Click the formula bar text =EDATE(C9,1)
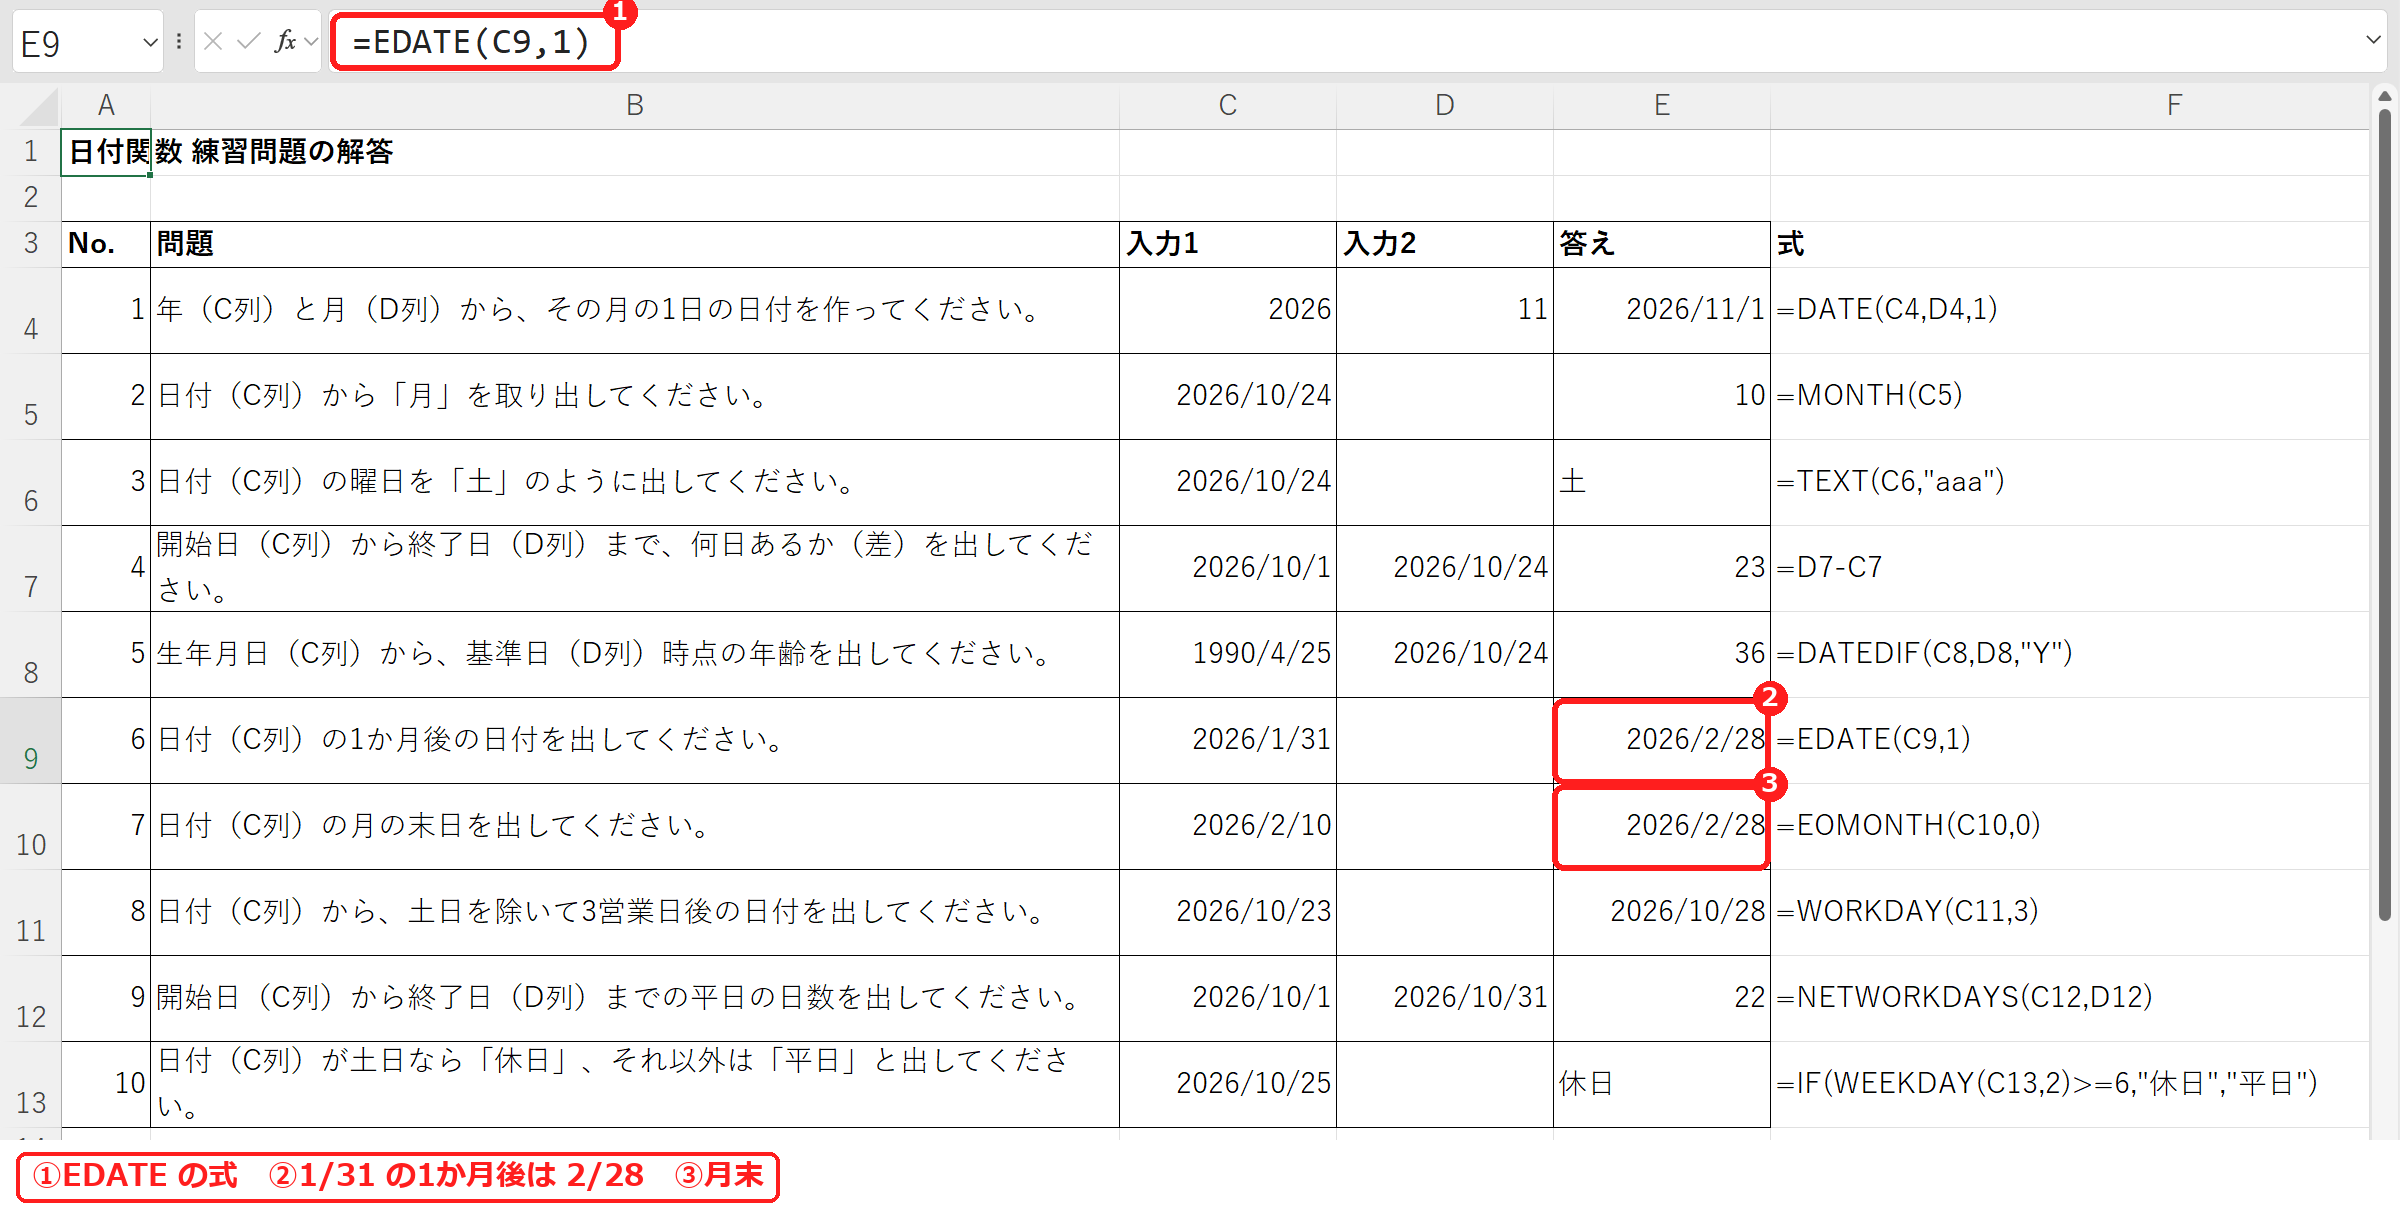Viewport: 2400px width, 1210px height. (472, 42)
